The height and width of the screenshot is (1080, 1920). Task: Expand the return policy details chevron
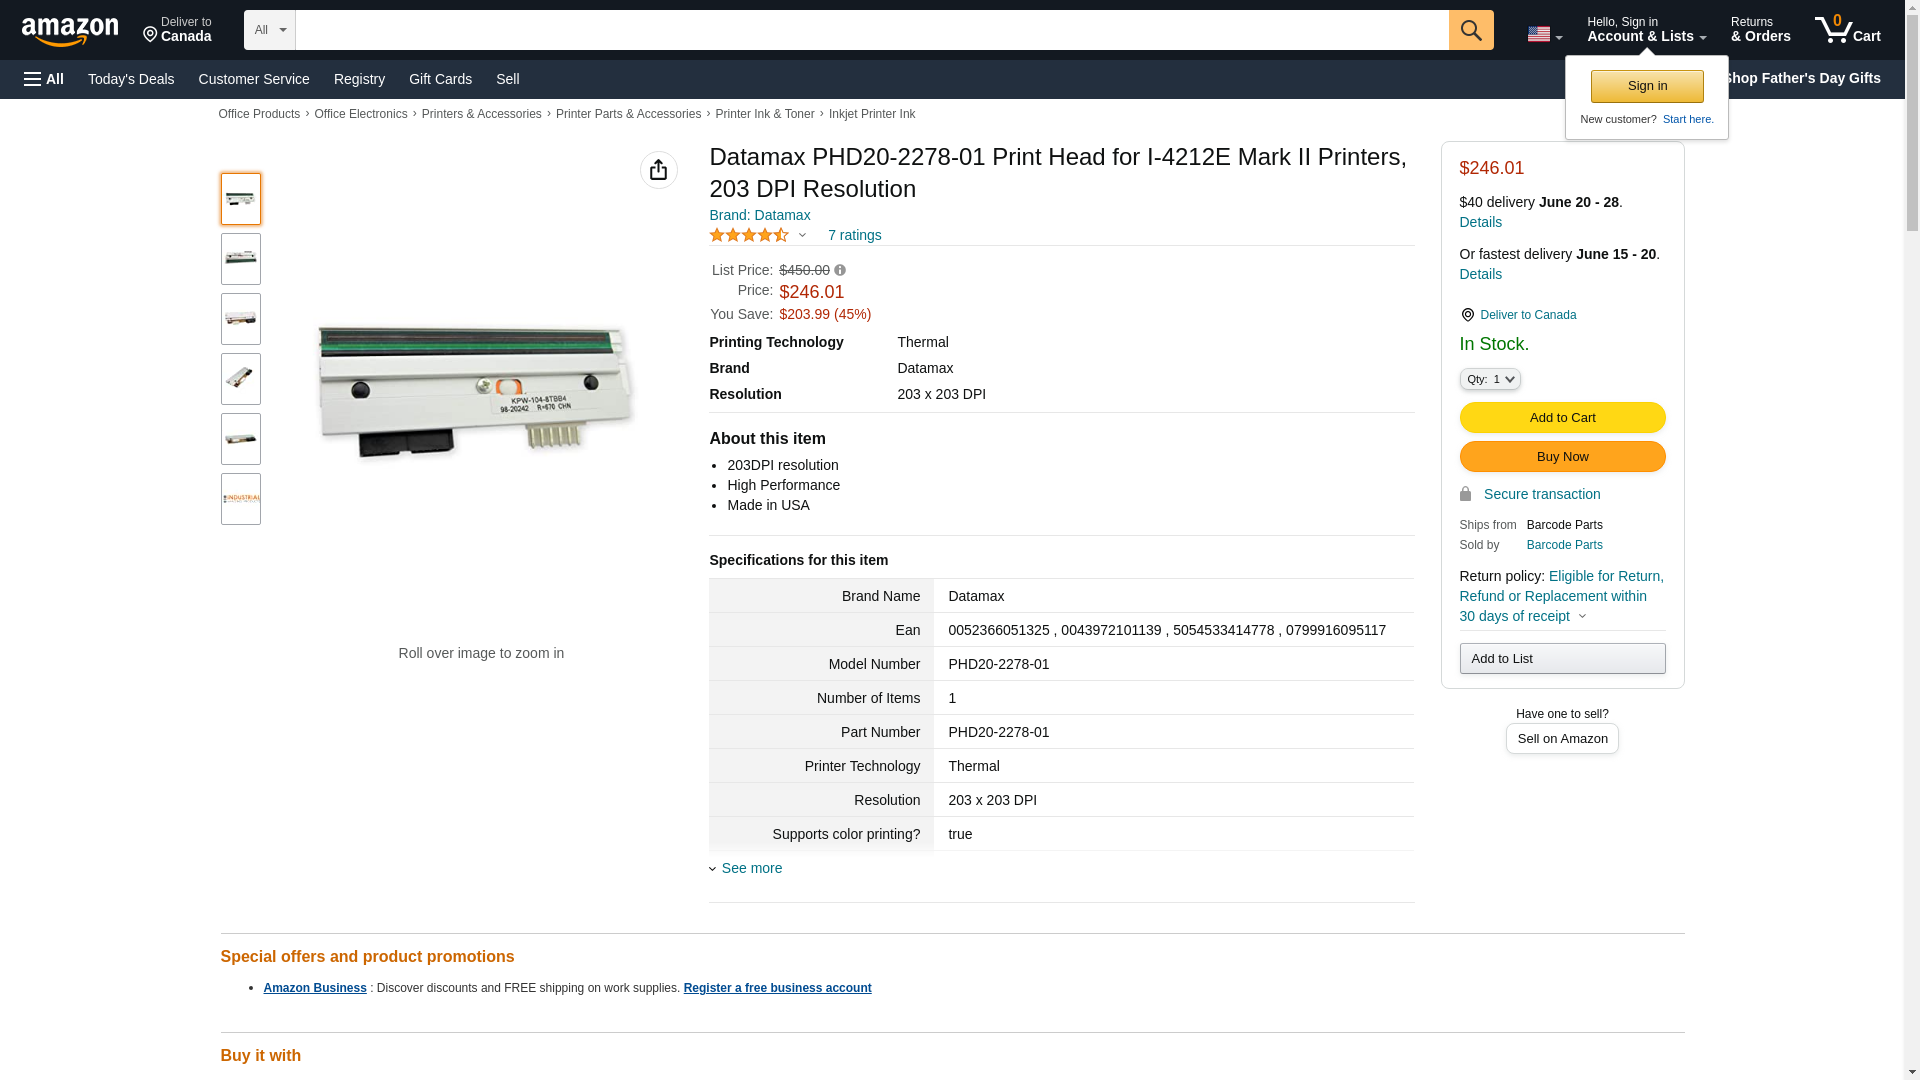[x=1582, y=616]
